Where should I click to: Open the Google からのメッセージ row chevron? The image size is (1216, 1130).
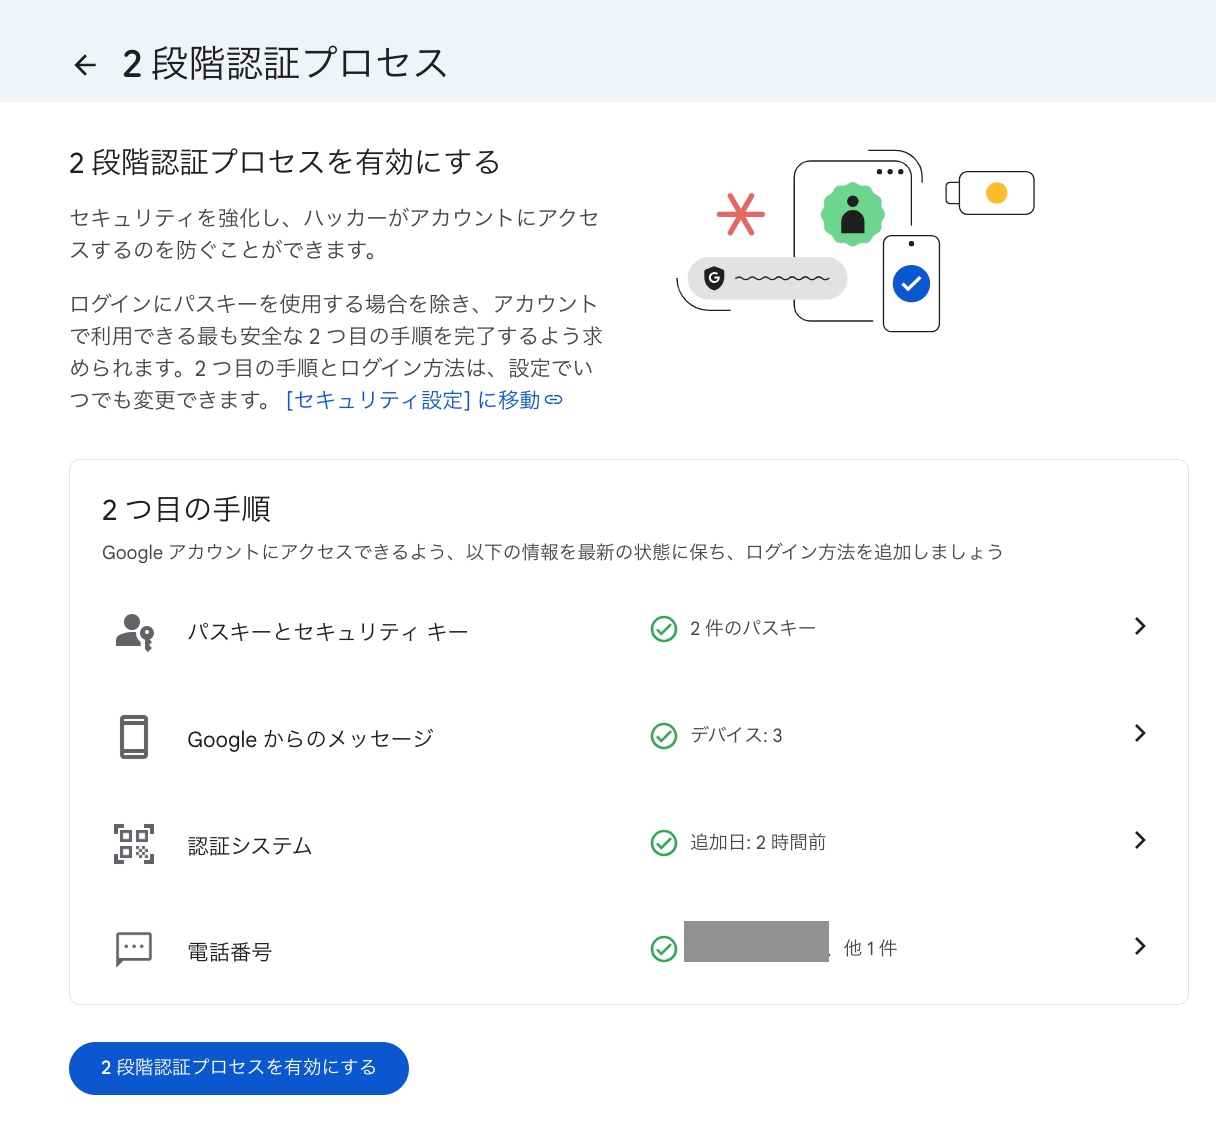point(1140,733)
